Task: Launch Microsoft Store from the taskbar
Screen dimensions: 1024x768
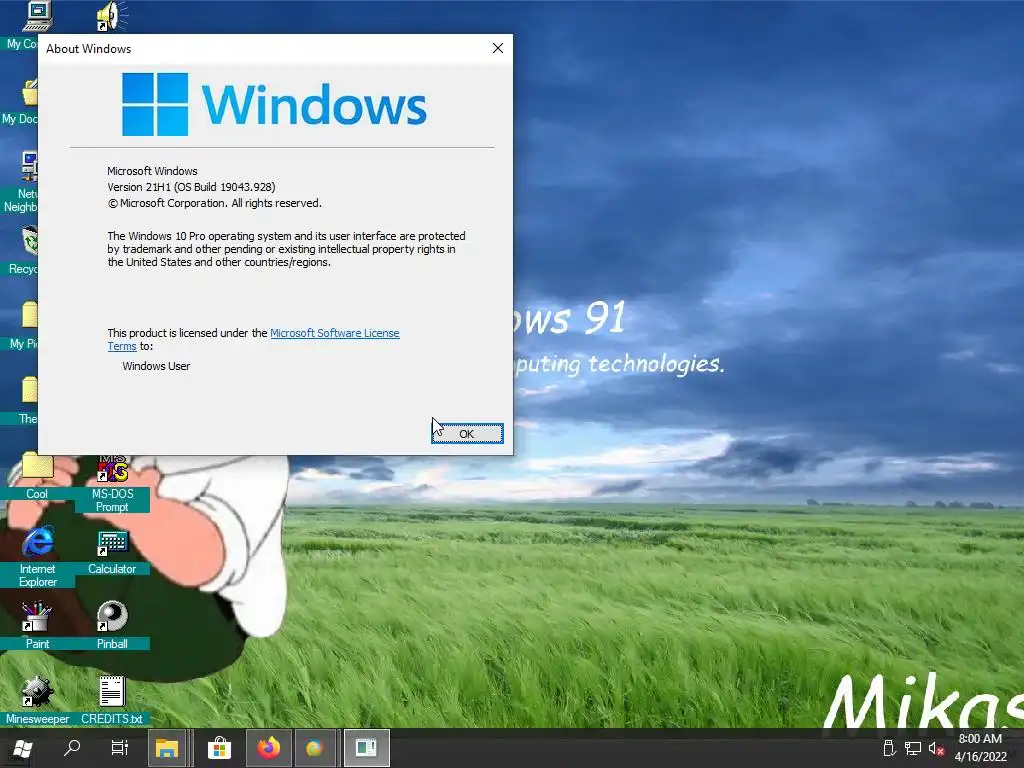Action: tap(219, 748)
